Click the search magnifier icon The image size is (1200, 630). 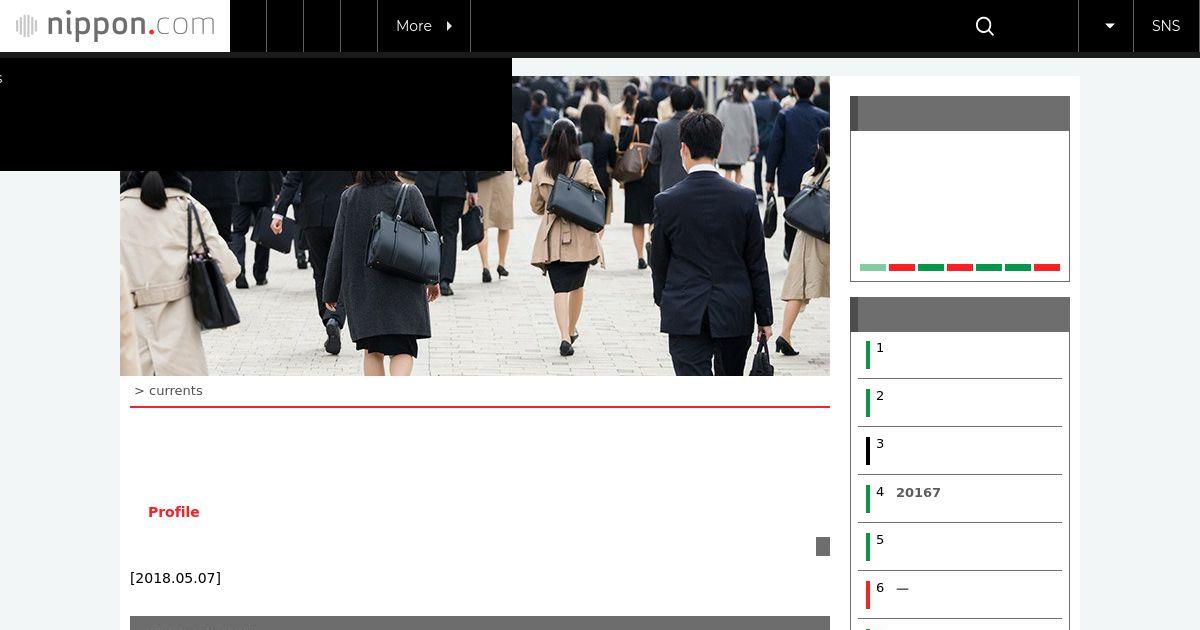pos(985,26)
